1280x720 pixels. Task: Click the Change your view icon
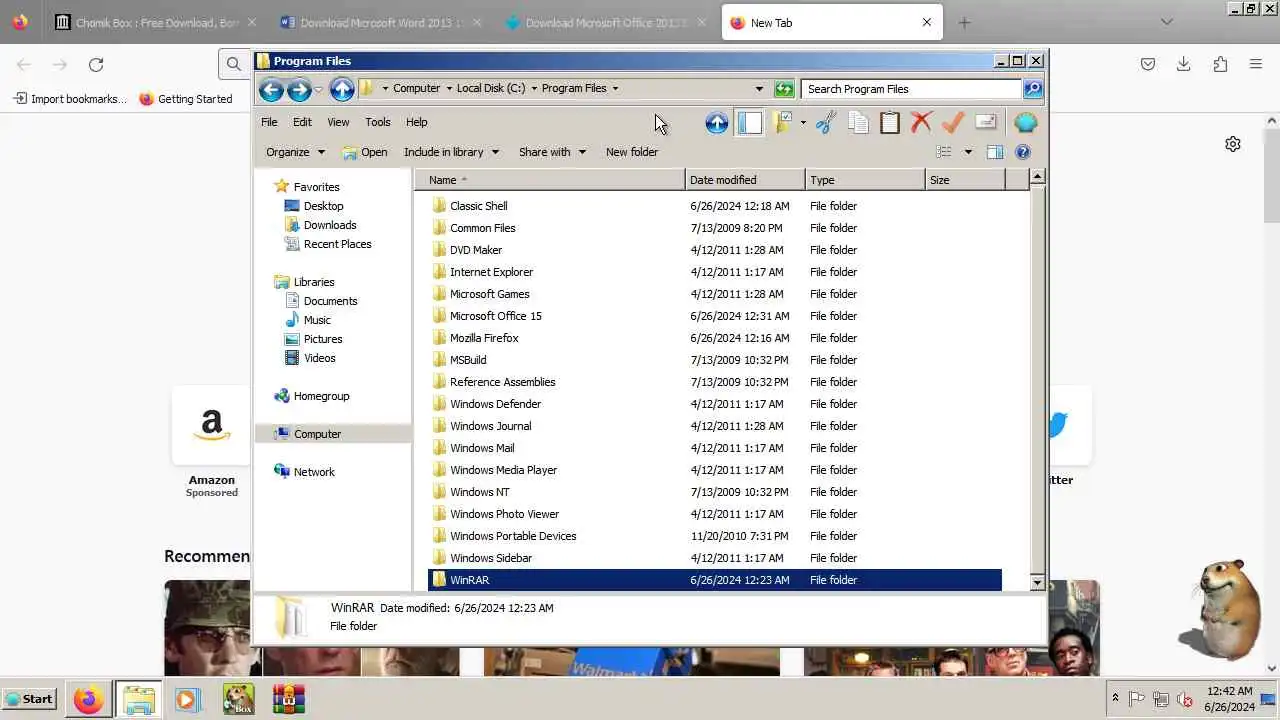(944, 152)
